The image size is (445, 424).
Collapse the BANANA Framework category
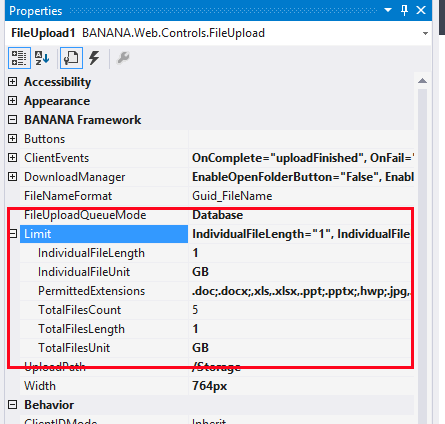coord(12,119)
